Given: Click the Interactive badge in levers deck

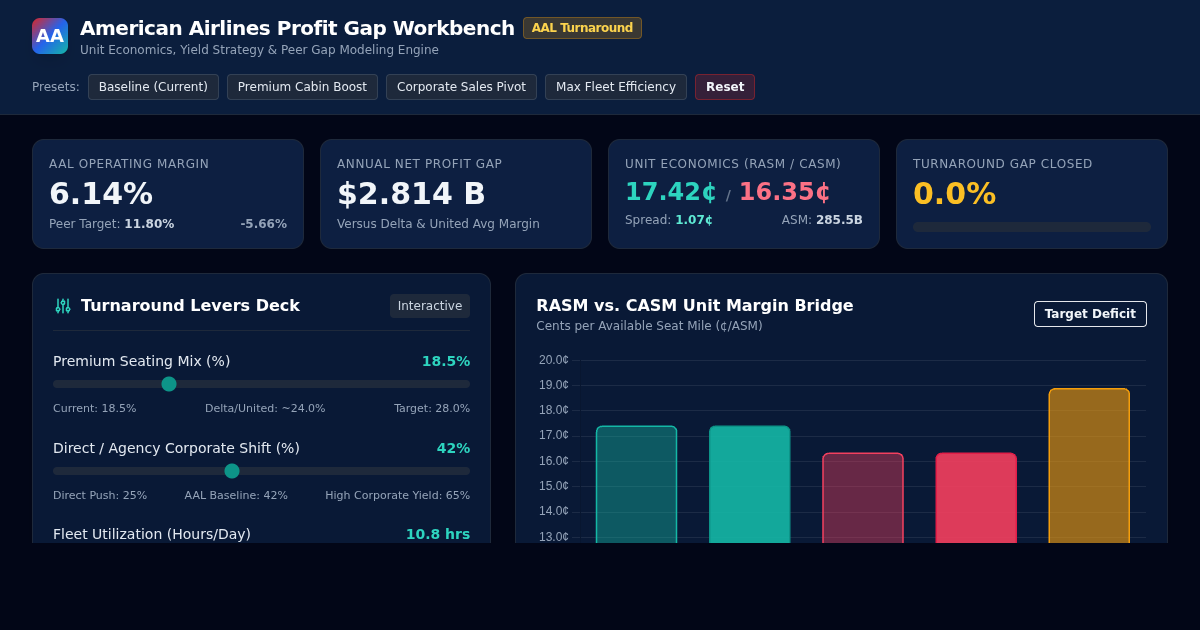Looking at the screenshot, I should coord(430,306).
